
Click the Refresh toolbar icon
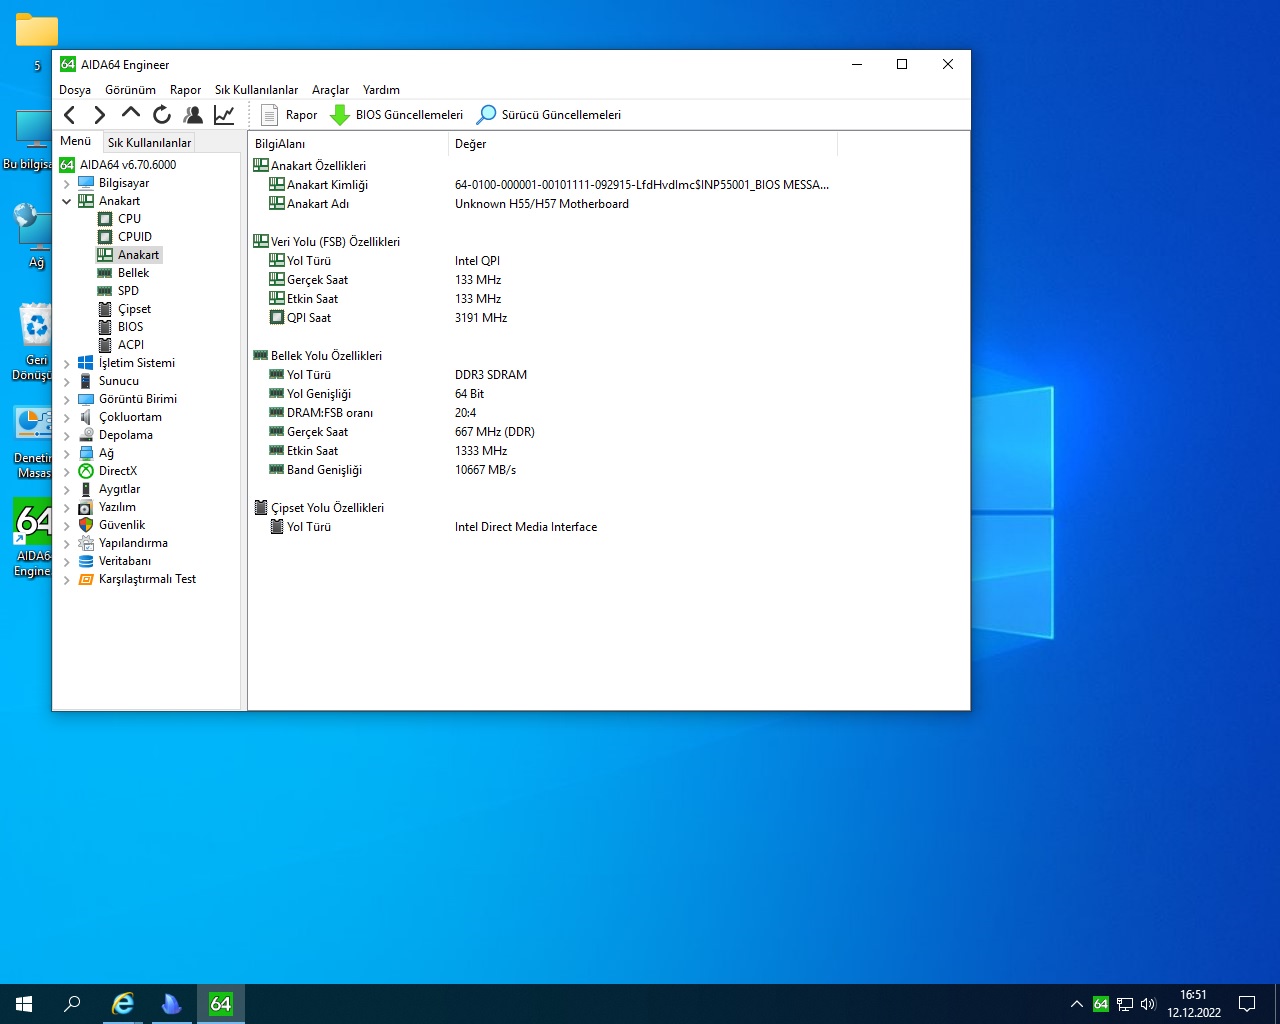pos(161,115)
